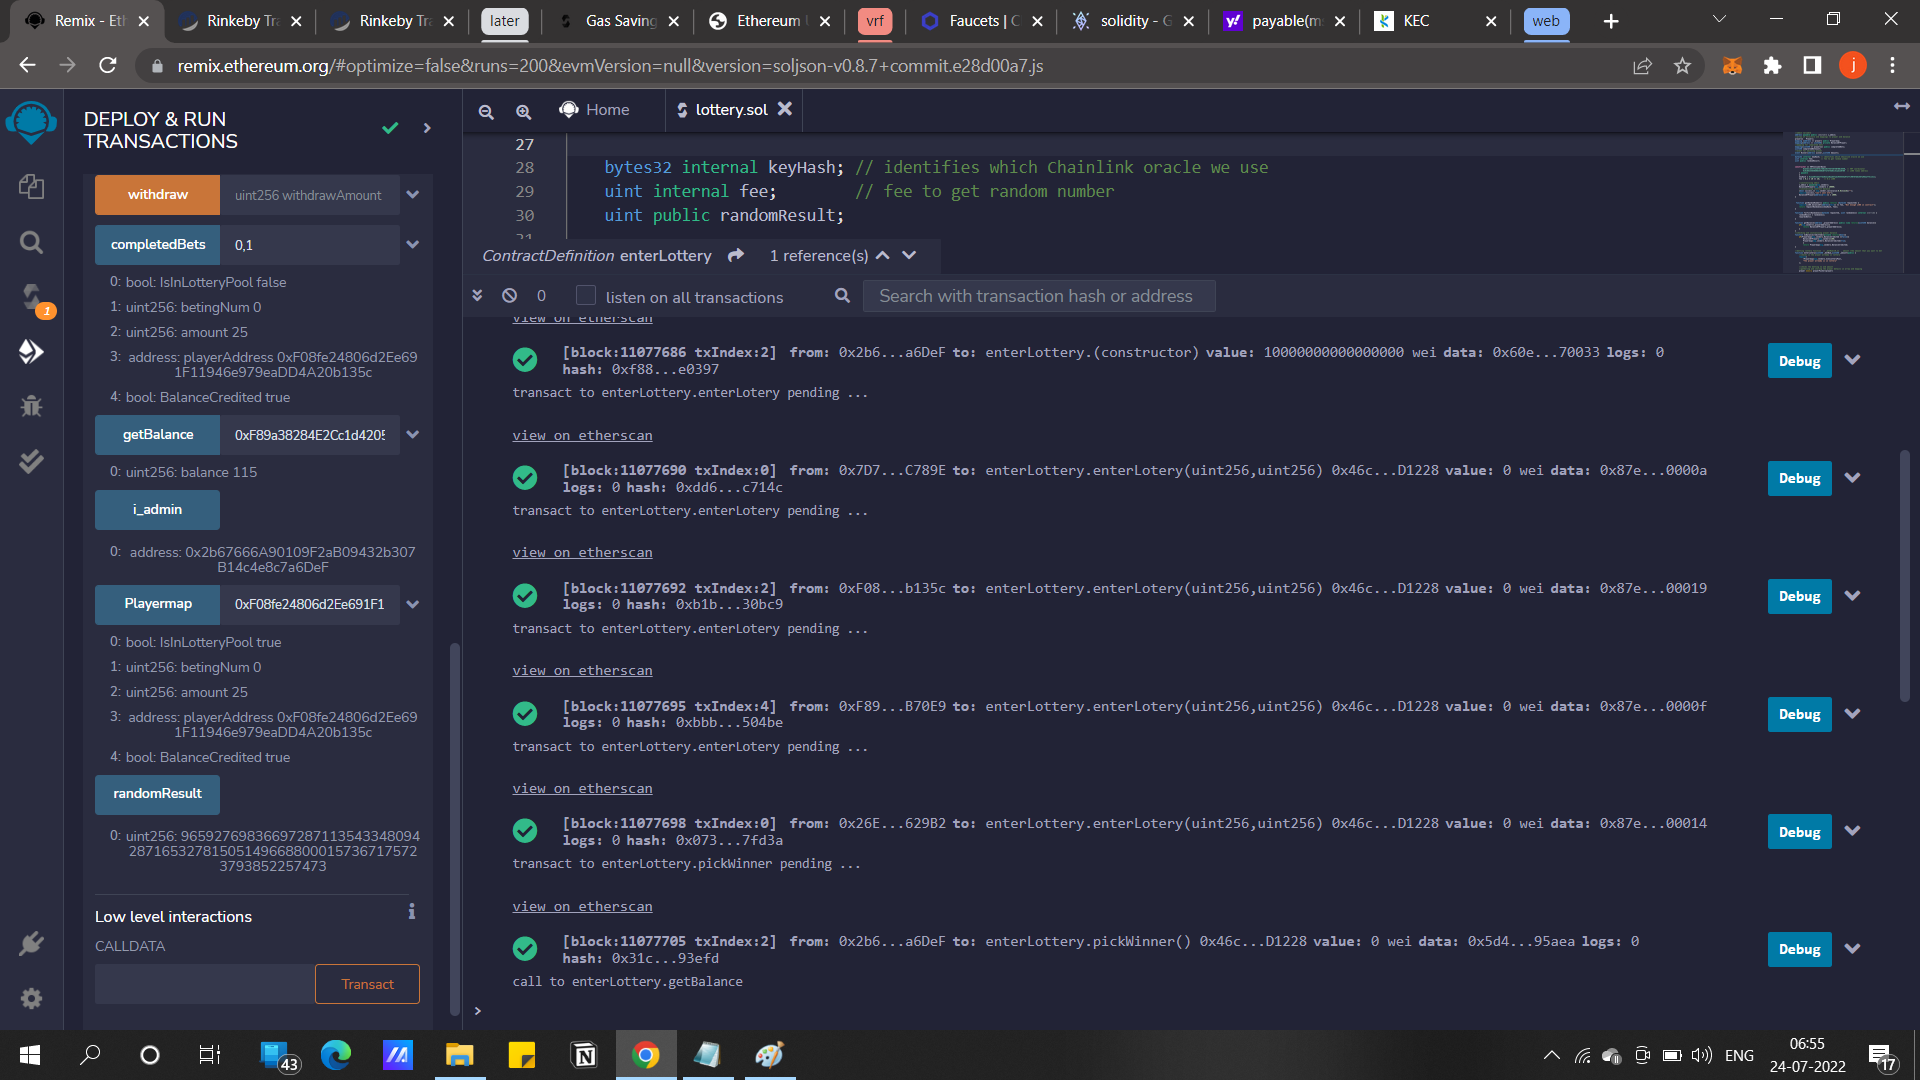Toggle the side panel expand arrow
This screenshot has width=1920, height=1080.
coord(427,128)
